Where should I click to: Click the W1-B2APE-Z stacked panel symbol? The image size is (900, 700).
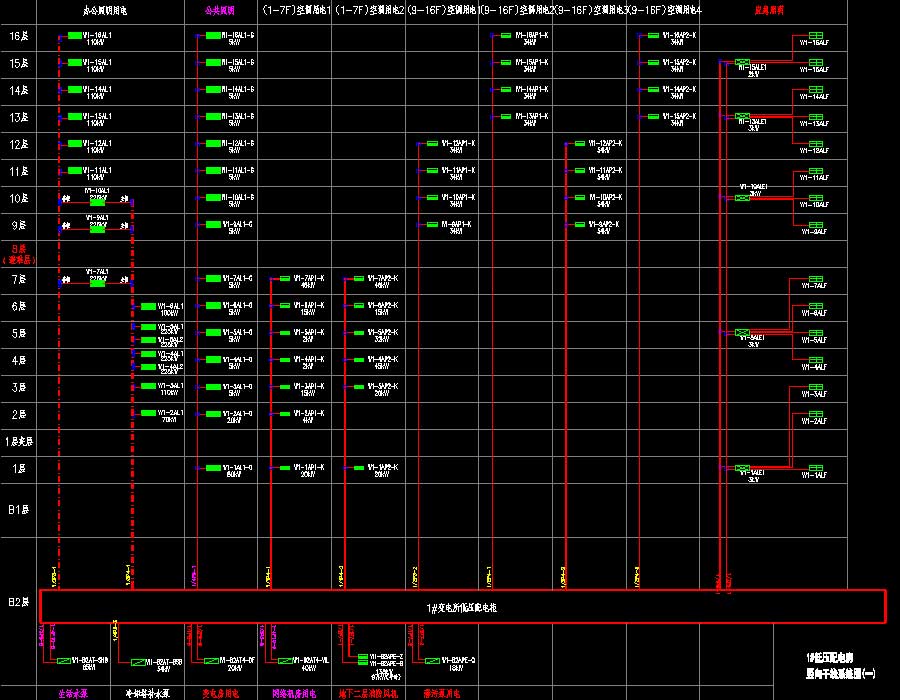coord(363,657)
